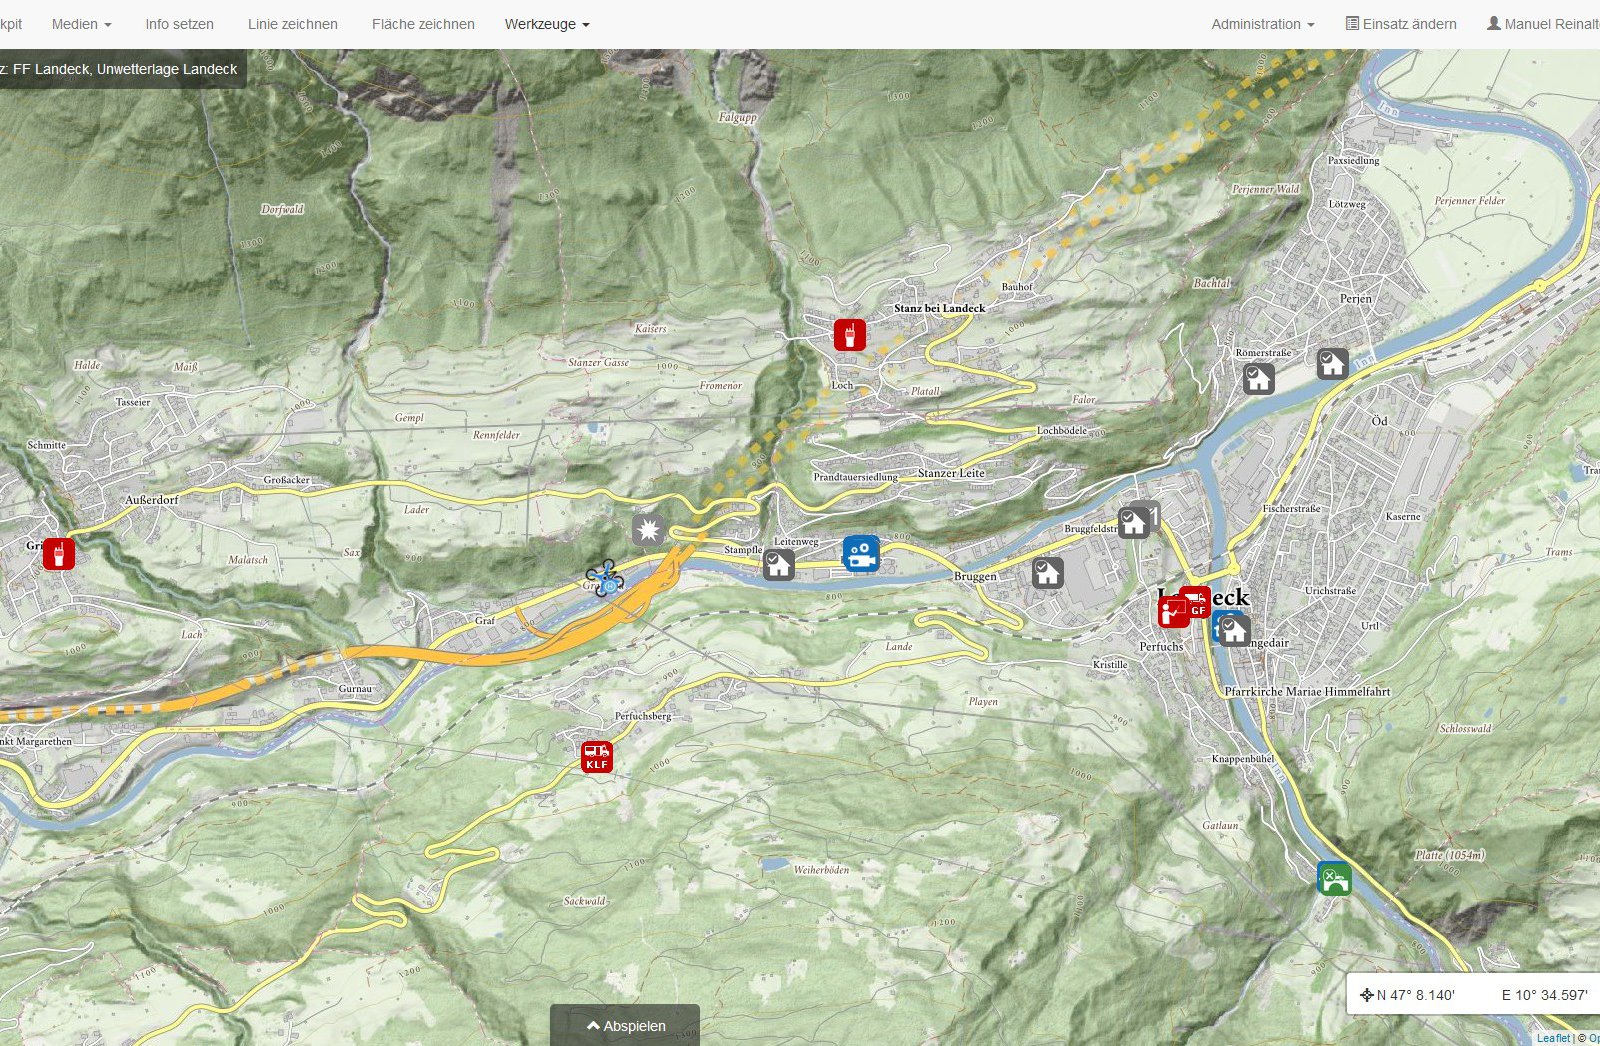Click the N 47° 8.140' latitude value
The image size is (1600, 1046).
1416,995
